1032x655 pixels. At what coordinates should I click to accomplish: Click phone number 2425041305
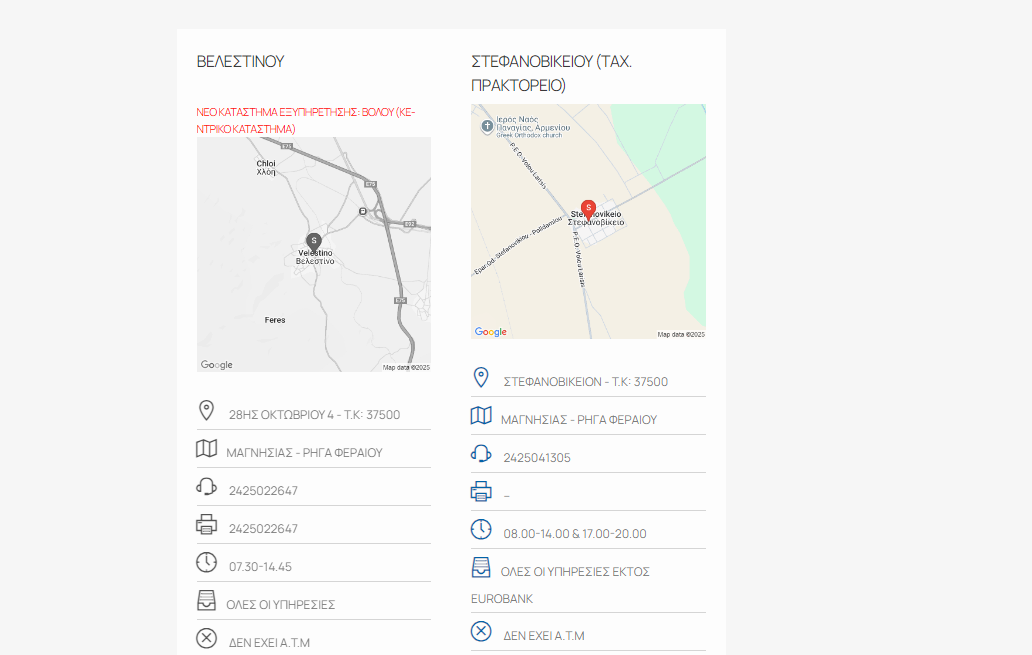point(537,458)
